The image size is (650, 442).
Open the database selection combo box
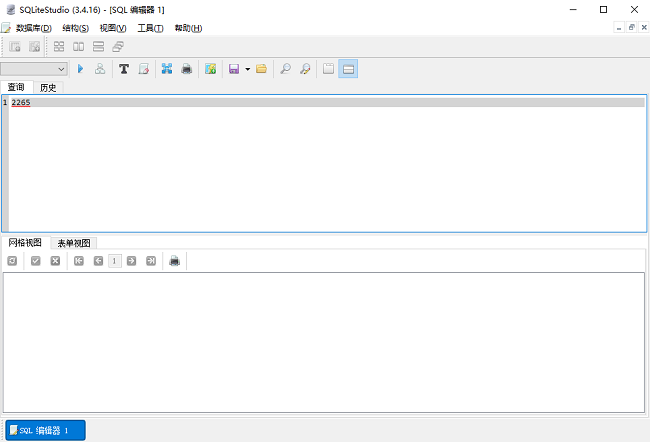point(35,69)
